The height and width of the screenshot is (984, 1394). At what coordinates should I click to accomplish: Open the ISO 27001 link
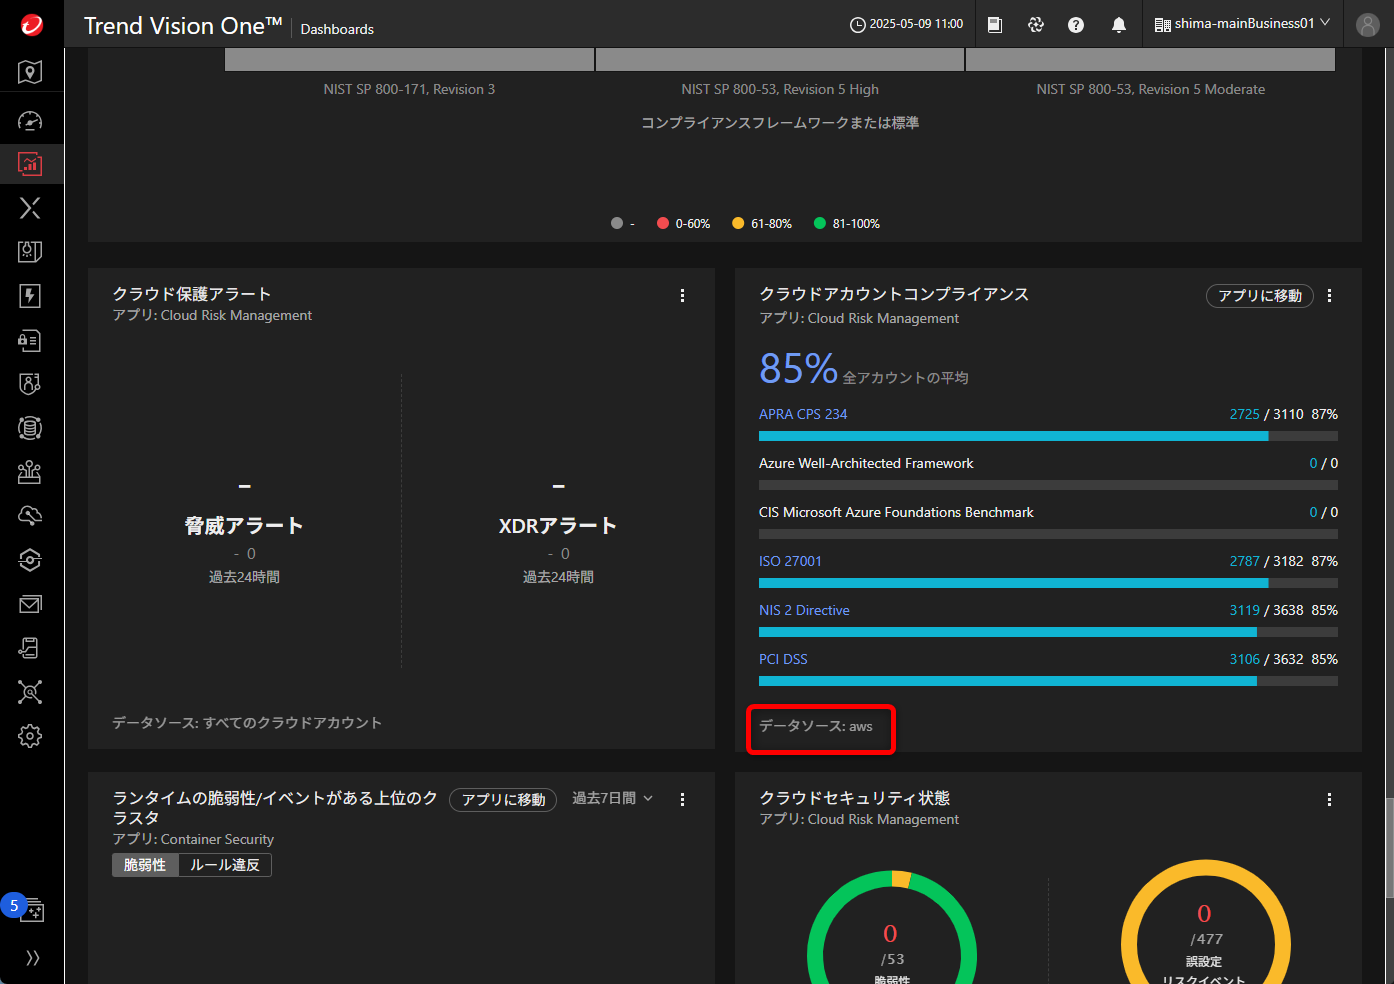[790, 561]
